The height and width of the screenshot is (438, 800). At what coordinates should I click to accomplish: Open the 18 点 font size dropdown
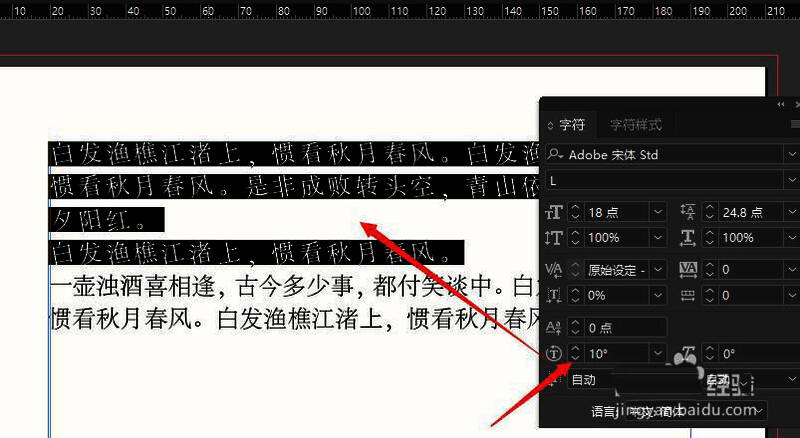(x=658, y=212)
